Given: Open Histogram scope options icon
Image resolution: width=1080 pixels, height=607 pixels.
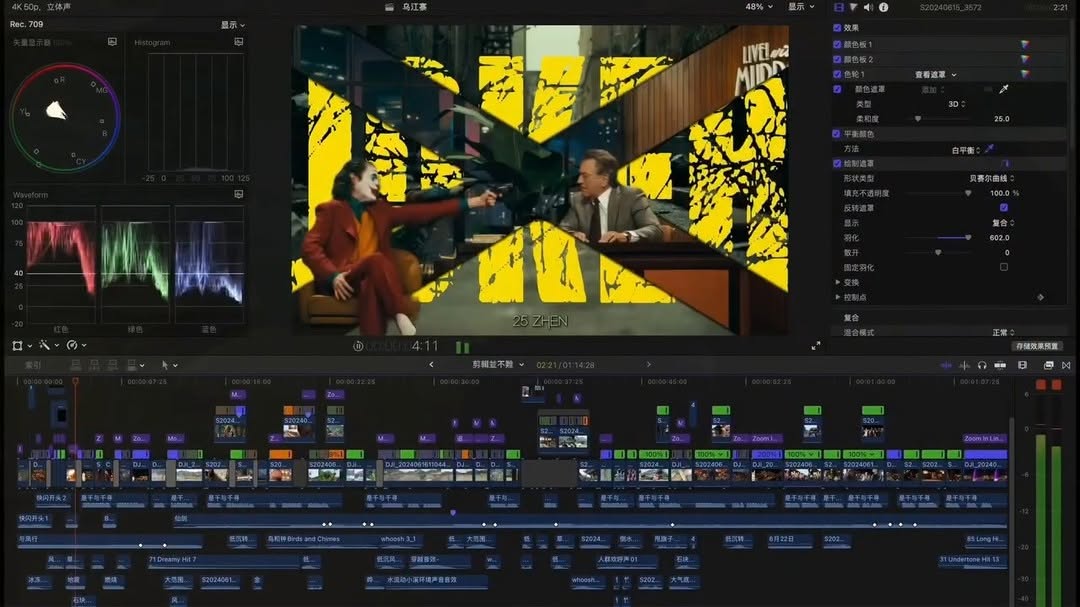Looking at the screenshot, I should 238,42.
